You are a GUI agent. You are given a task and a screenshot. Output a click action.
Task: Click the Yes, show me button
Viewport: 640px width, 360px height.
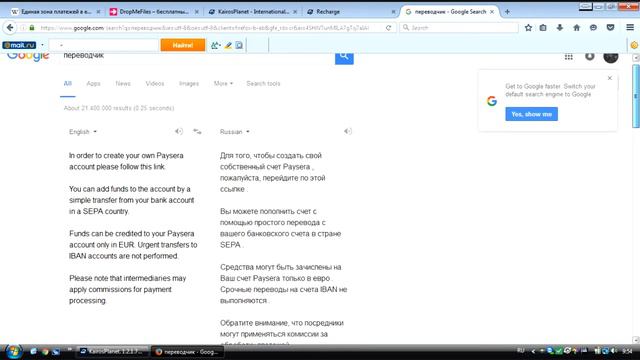(531, 114)
